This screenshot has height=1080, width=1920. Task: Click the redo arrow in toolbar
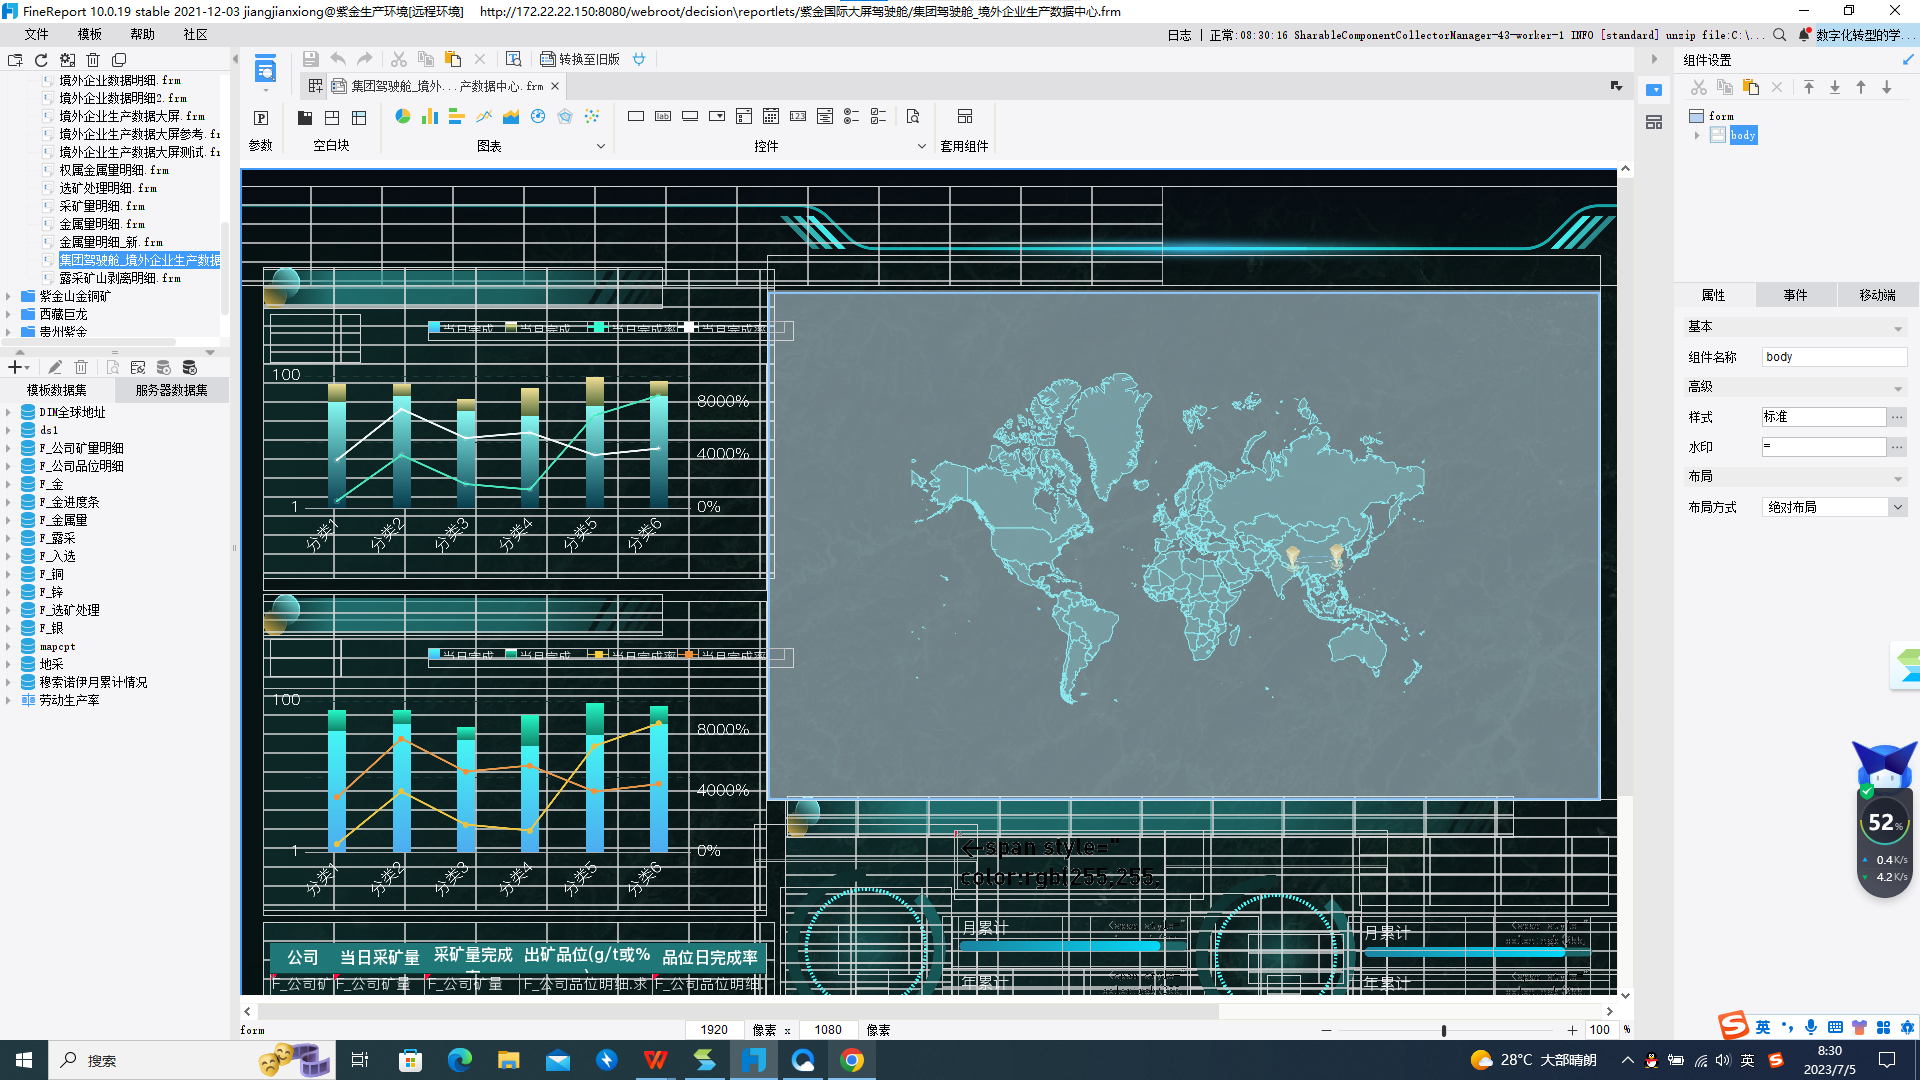point(365,59)
